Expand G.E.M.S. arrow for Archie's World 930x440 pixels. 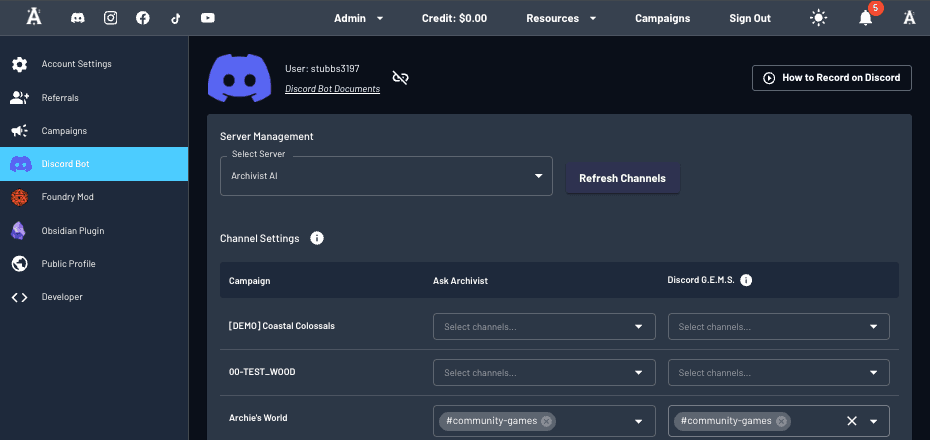pos(874,422)
